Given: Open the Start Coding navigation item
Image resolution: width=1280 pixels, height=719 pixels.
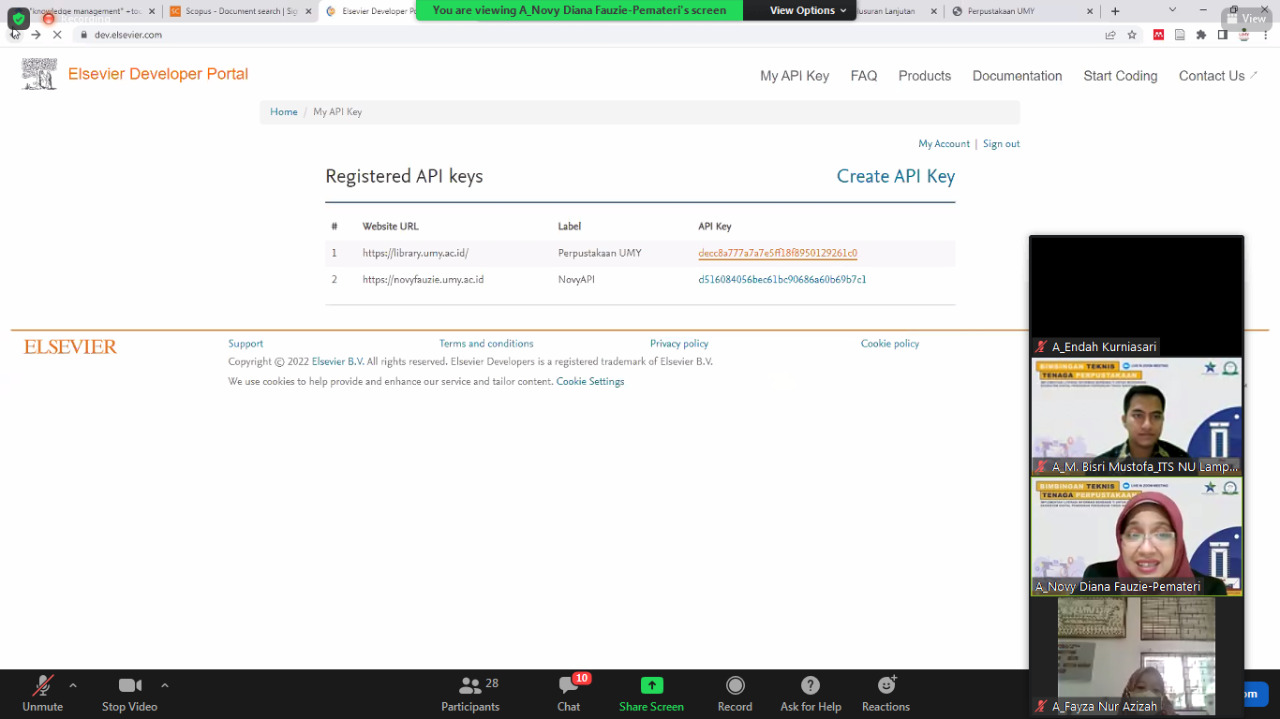Looking at the screenshot, I should [1120, 76].
